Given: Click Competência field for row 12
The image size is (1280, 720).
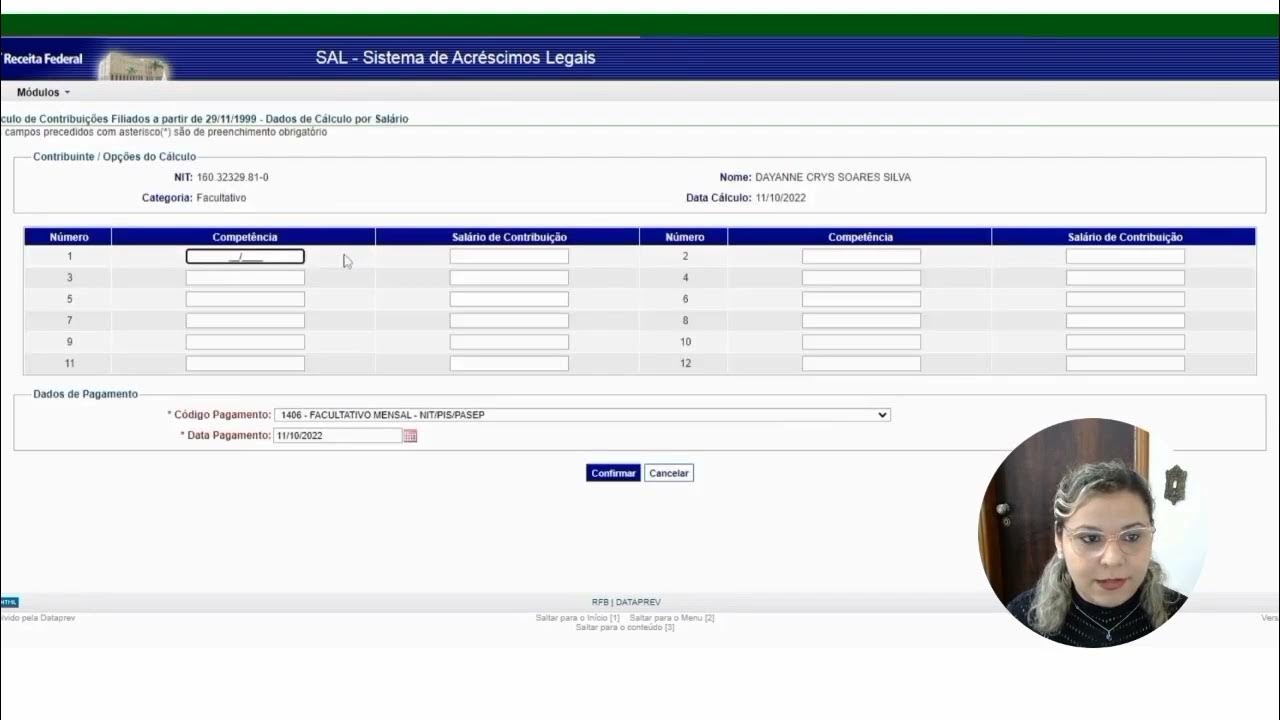Looking at the screenshot, I should [x=861, y=364].
